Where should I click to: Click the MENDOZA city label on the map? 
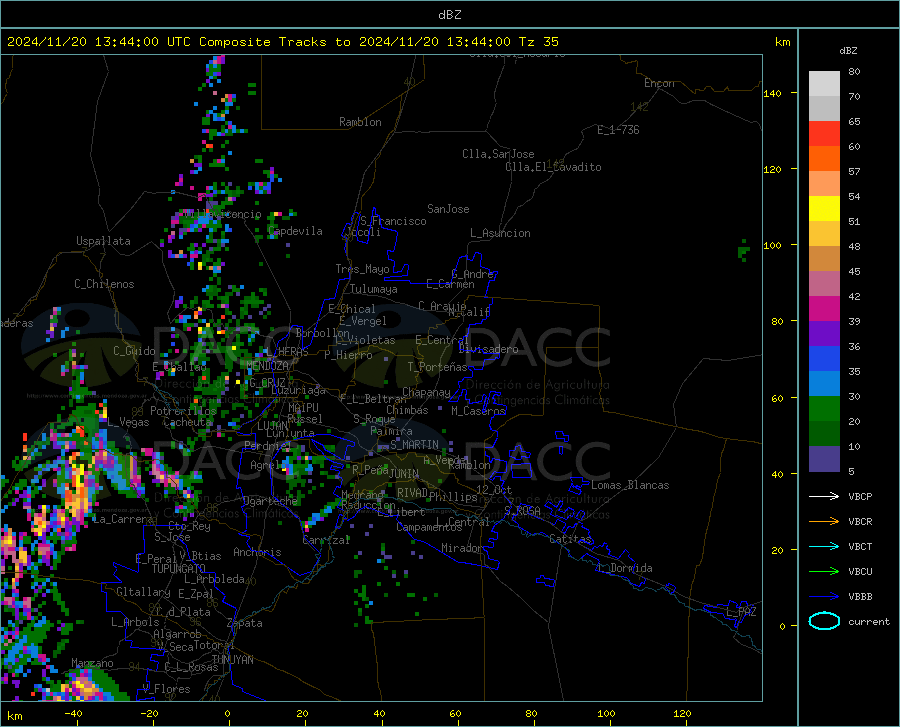pos(267,366)
